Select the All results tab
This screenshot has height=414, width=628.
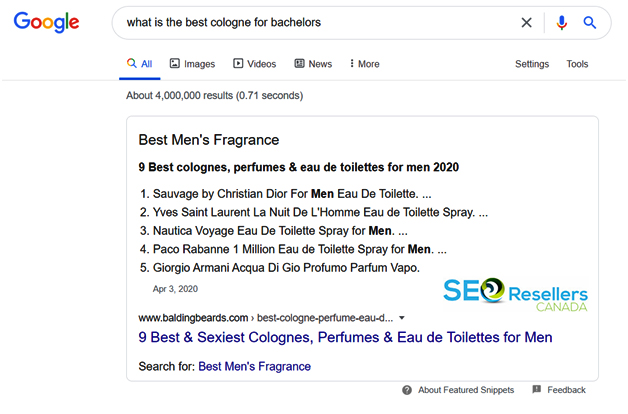pos(139,64)
